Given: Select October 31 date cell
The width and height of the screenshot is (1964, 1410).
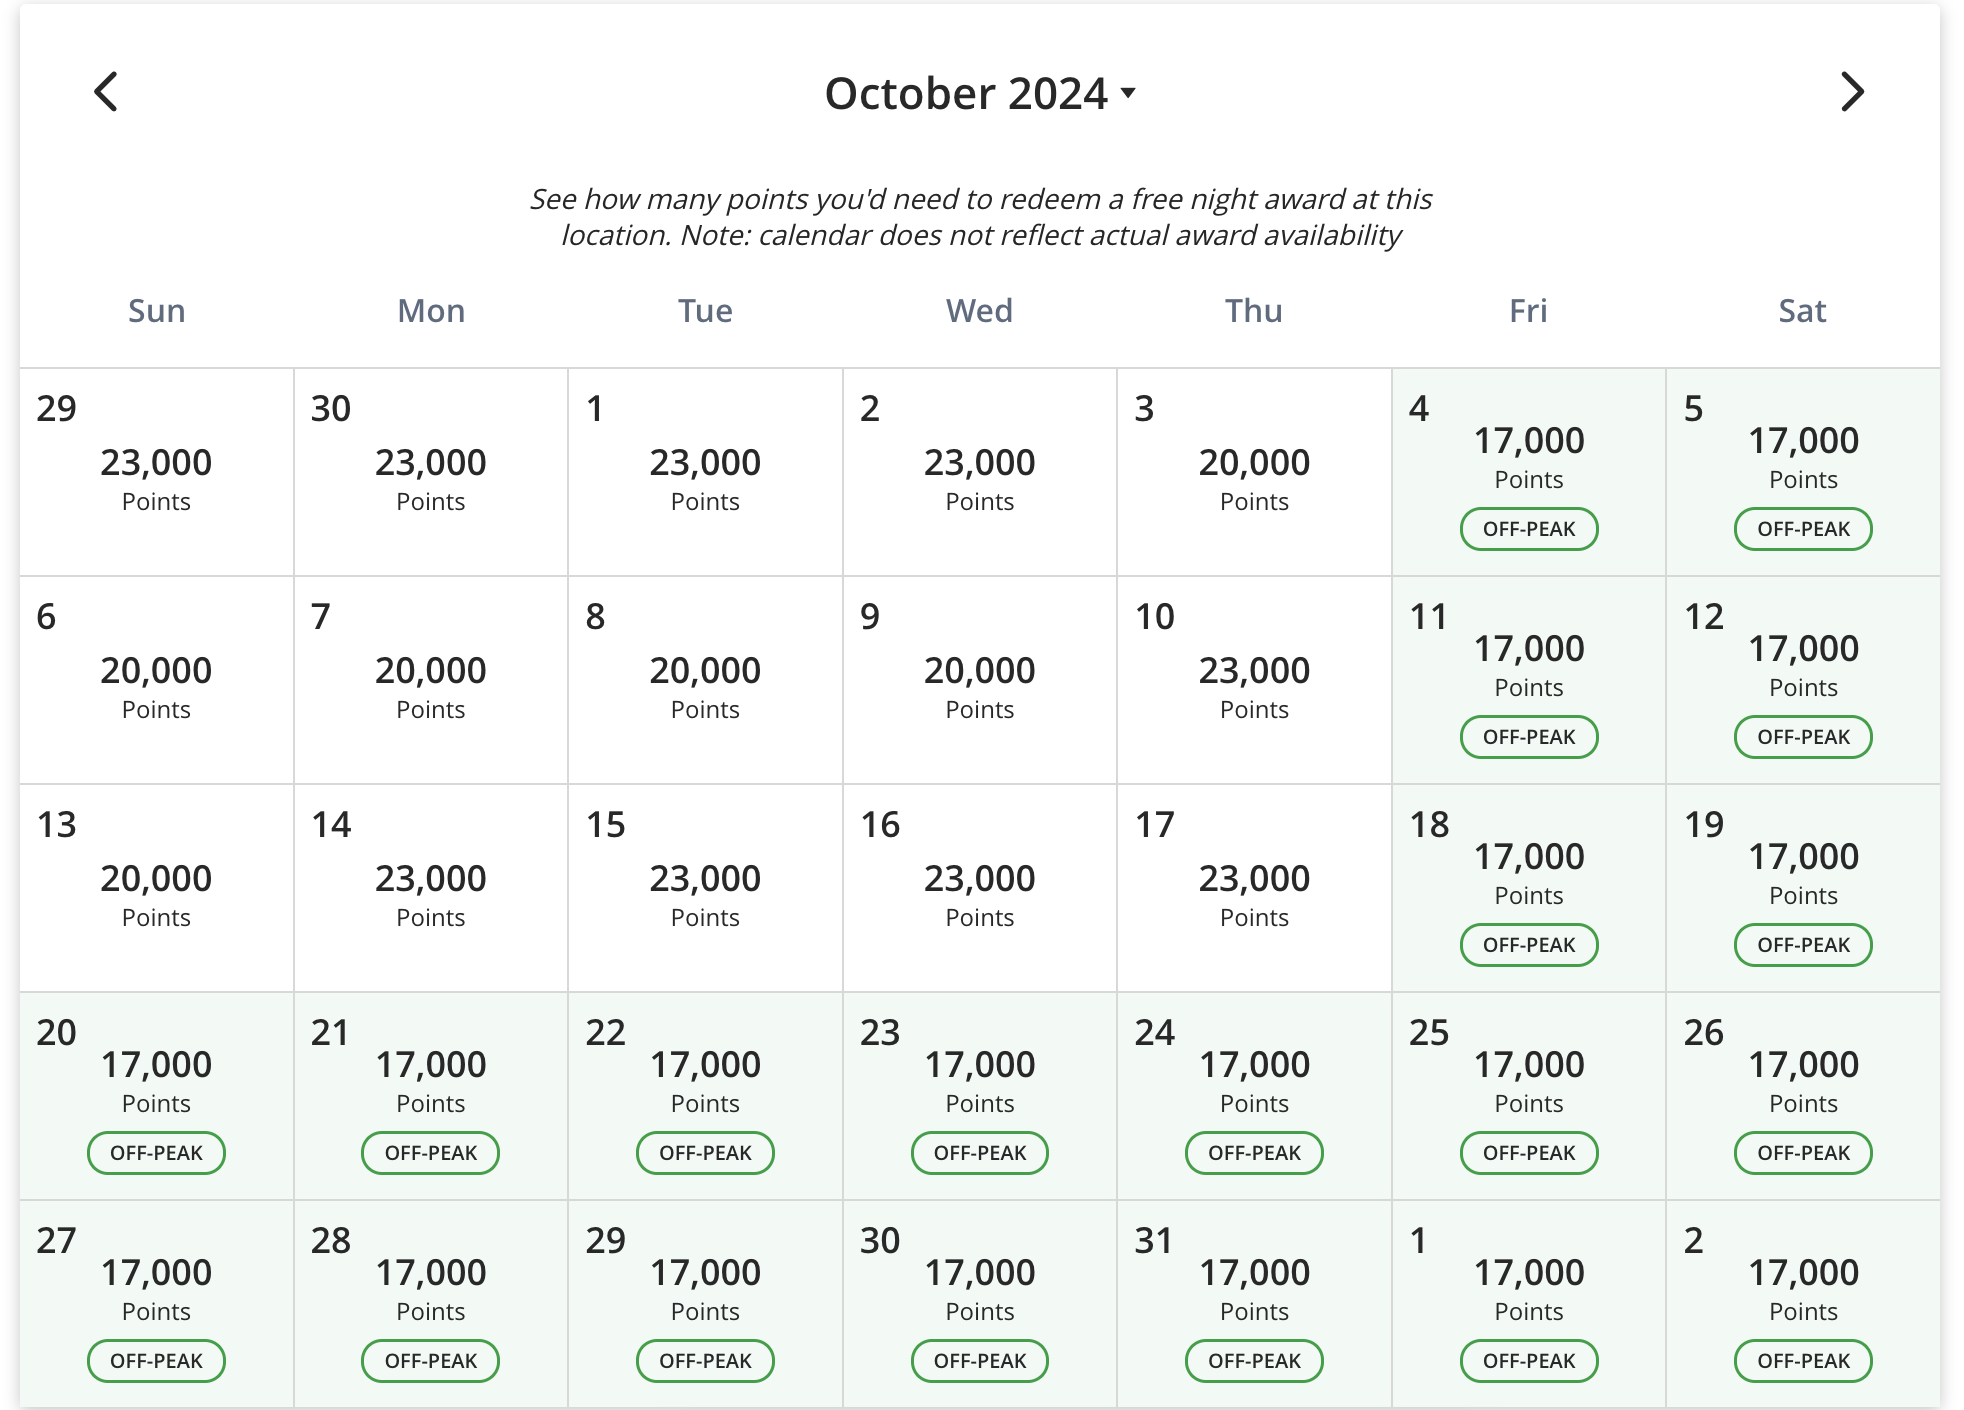Looking at the screenshot, I should (1254, 1304).
